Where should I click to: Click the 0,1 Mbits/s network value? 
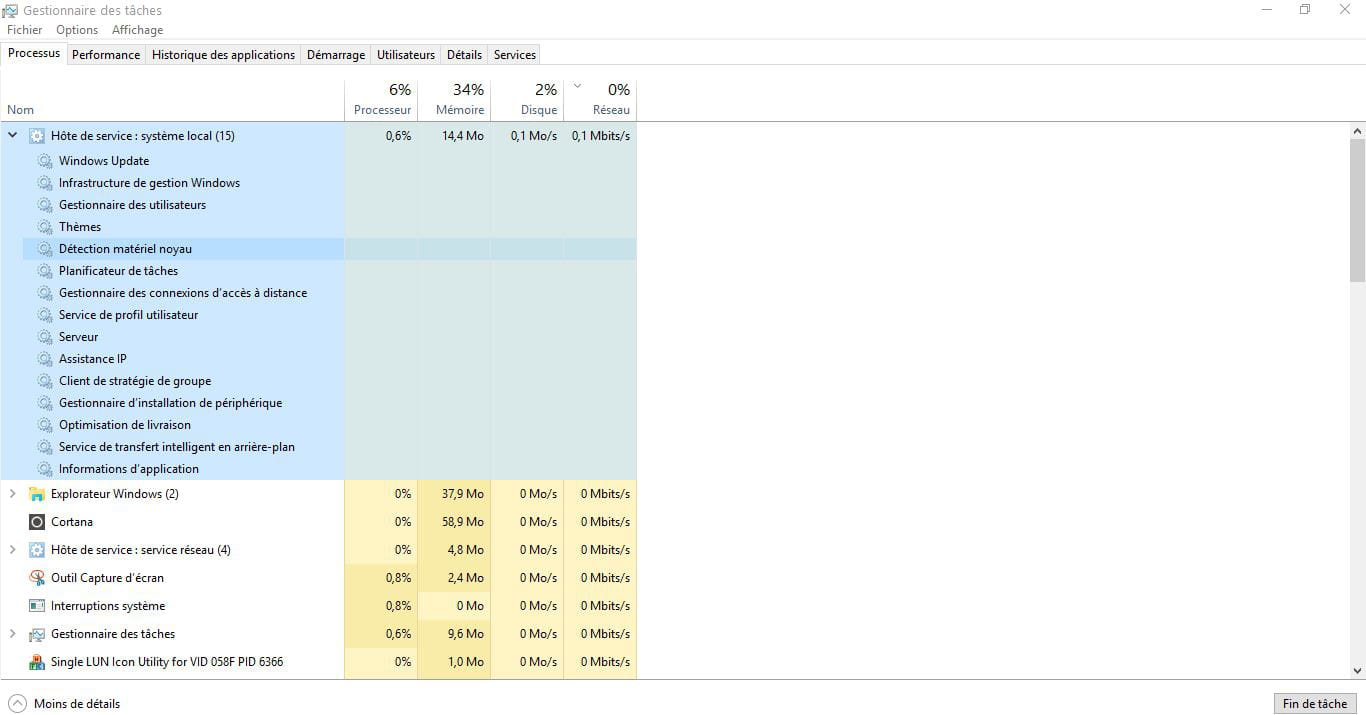601,136
